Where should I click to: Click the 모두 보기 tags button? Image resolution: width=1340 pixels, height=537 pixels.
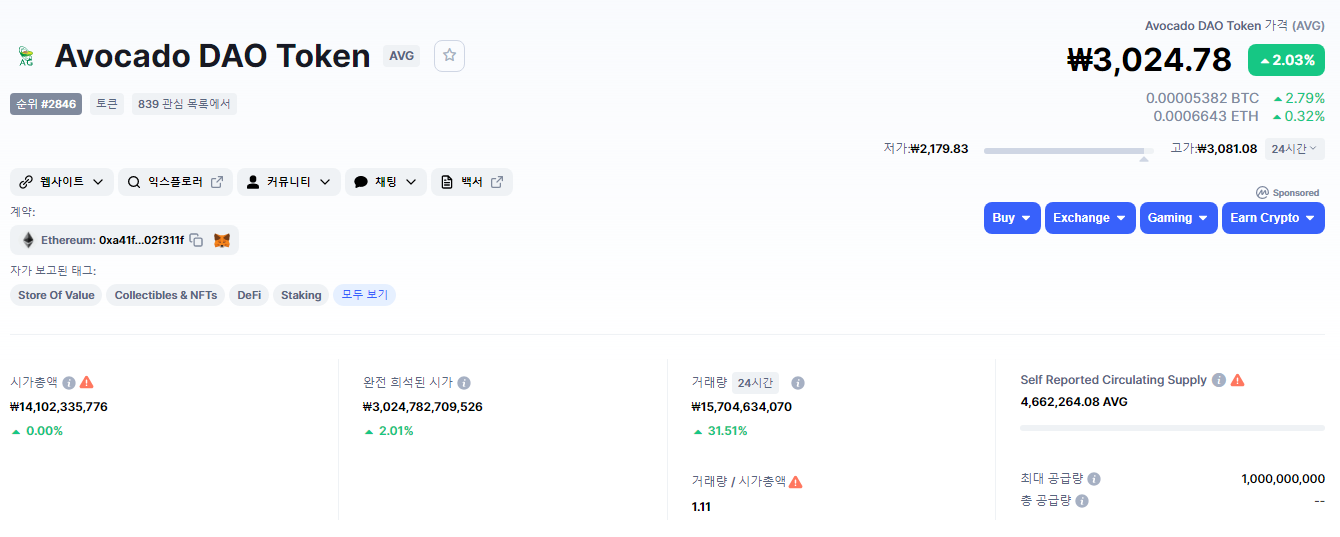click(364, 295)
